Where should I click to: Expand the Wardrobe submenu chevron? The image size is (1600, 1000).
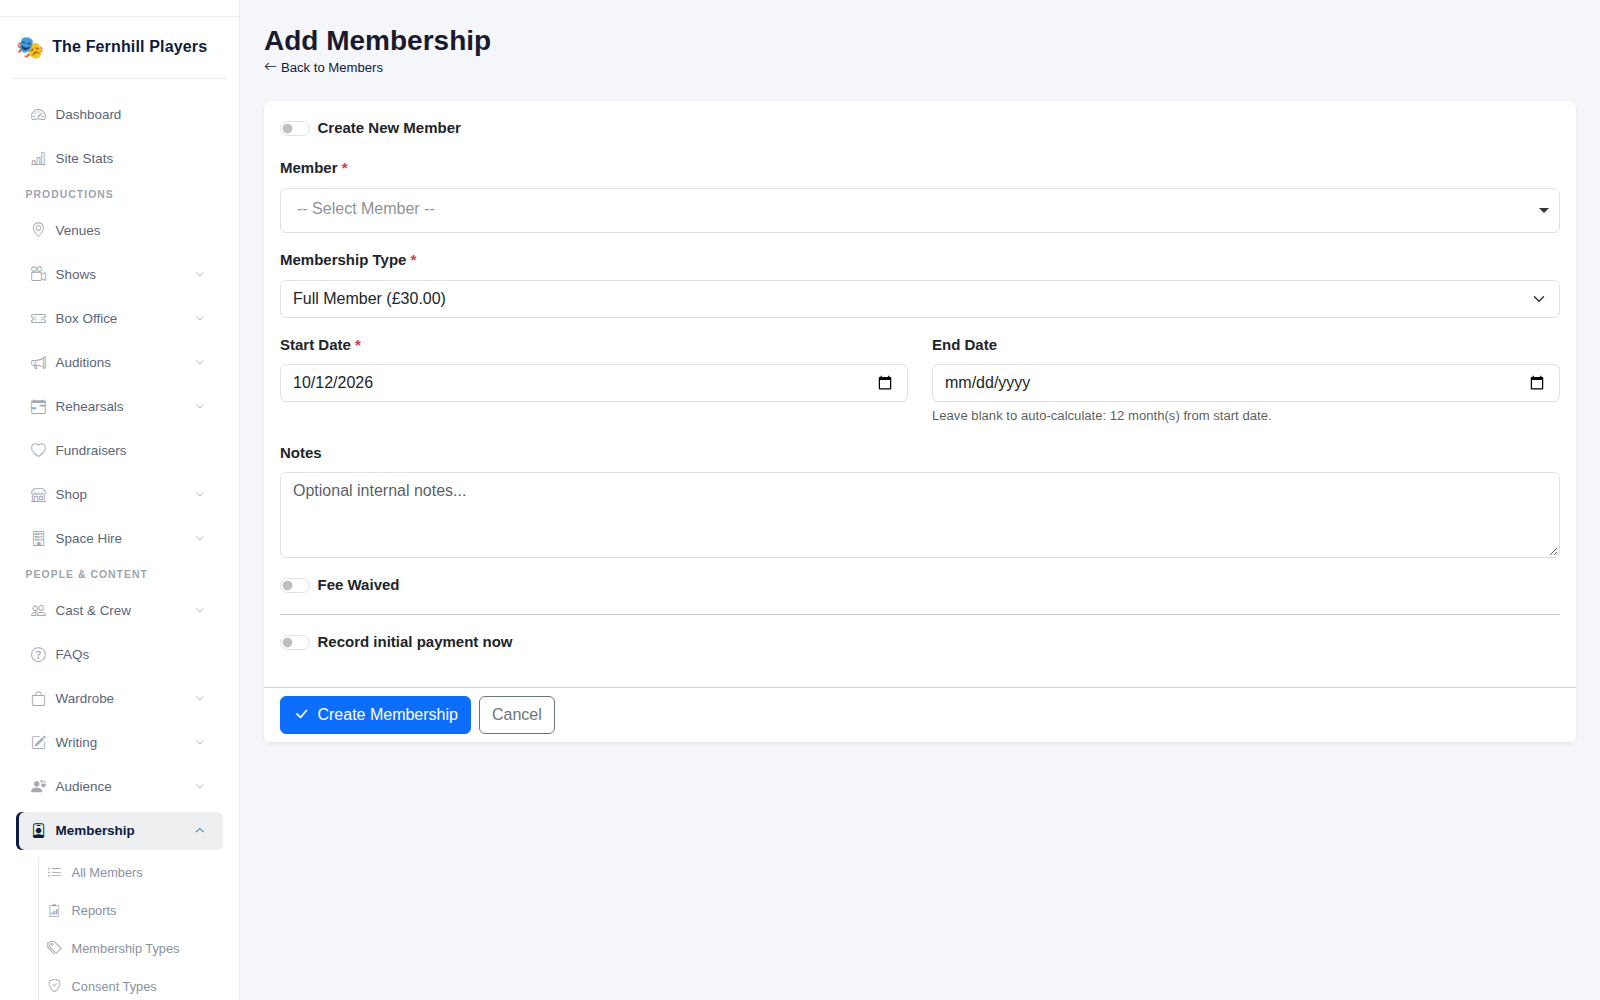pyautogui.click(x=200, y=699)
